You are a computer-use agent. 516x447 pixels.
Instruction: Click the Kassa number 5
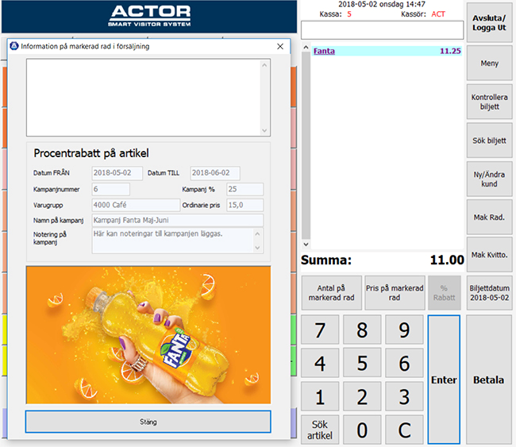[x=349, y=14]
